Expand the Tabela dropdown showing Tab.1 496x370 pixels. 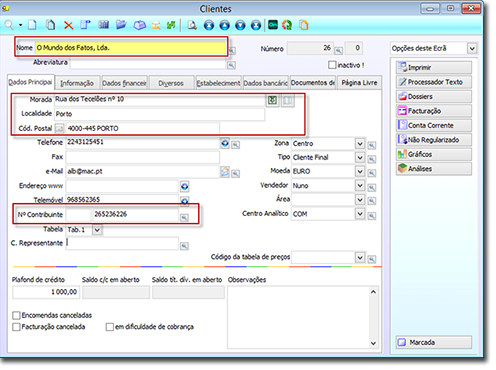point(97,230)
